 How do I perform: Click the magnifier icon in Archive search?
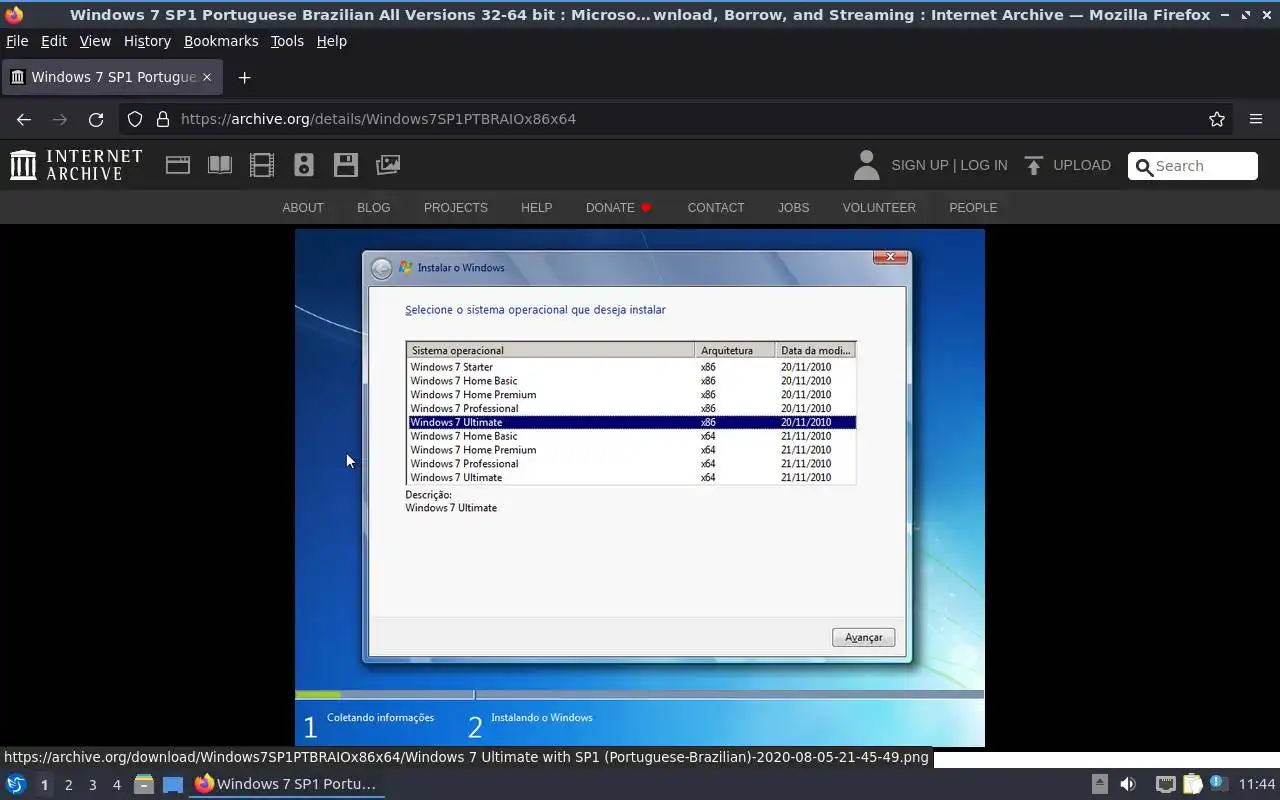click(1144, 166)
